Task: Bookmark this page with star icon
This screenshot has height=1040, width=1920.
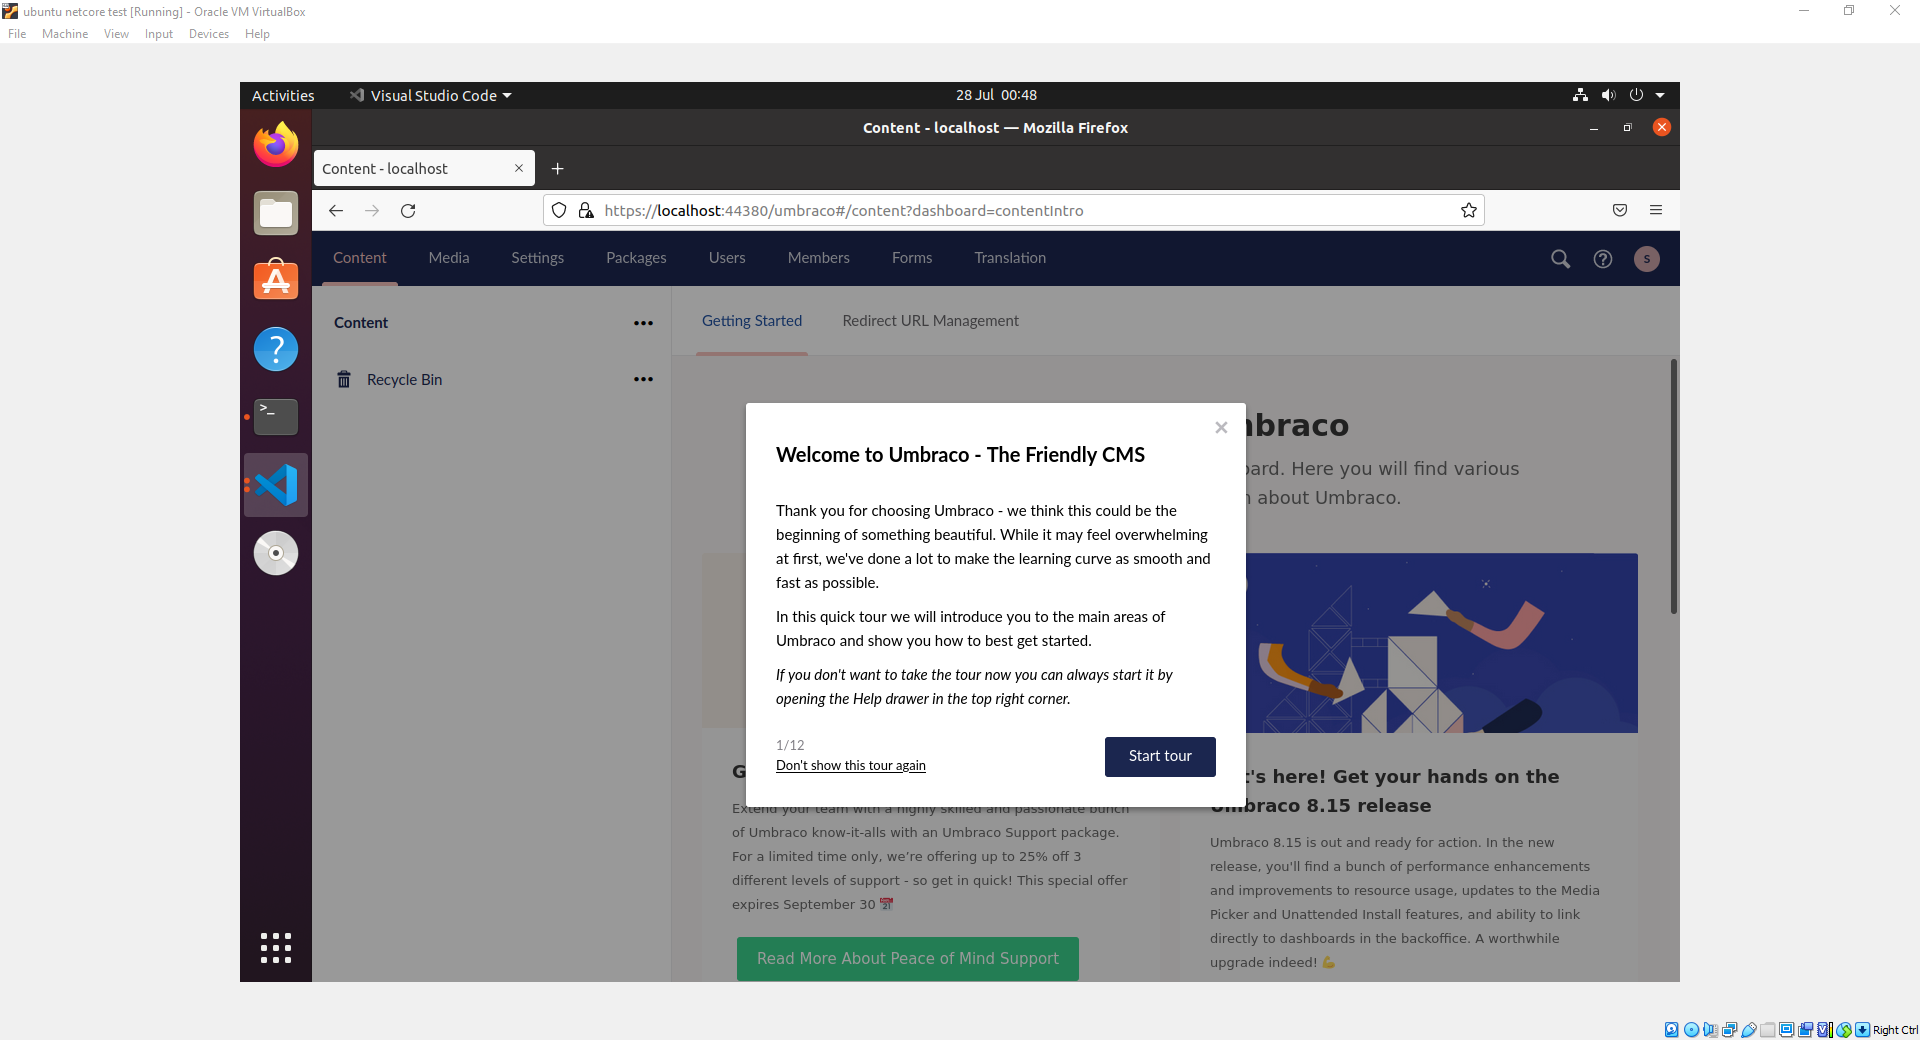Action: coord(1468,210)
